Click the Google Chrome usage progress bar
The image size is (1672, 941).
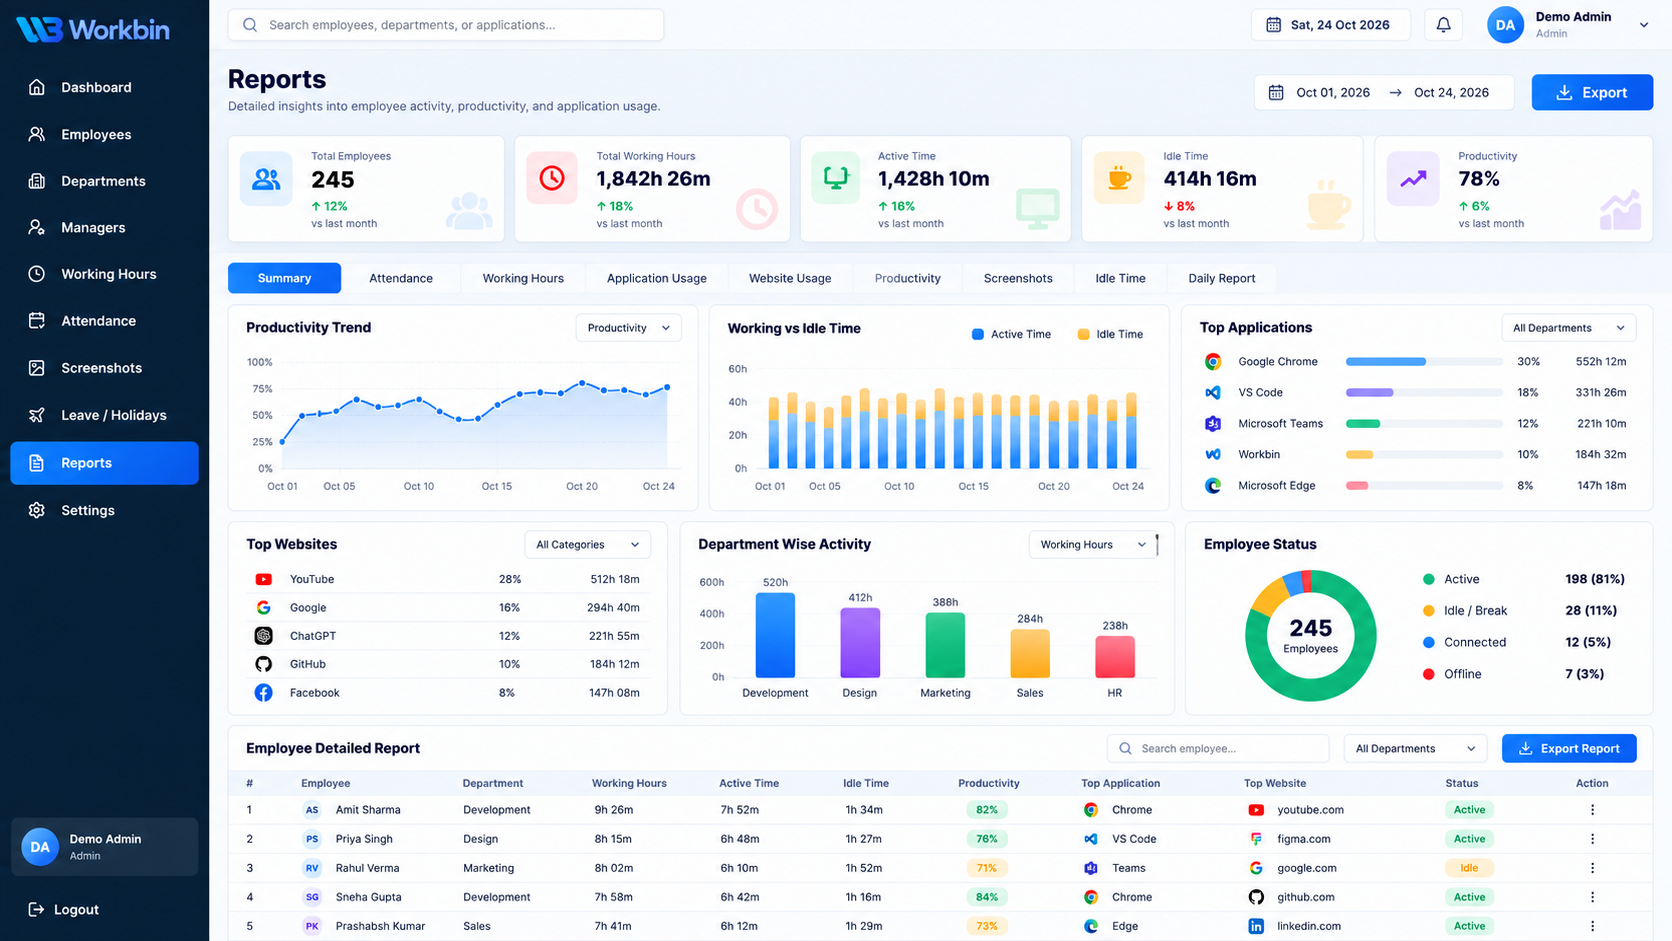1424,362
